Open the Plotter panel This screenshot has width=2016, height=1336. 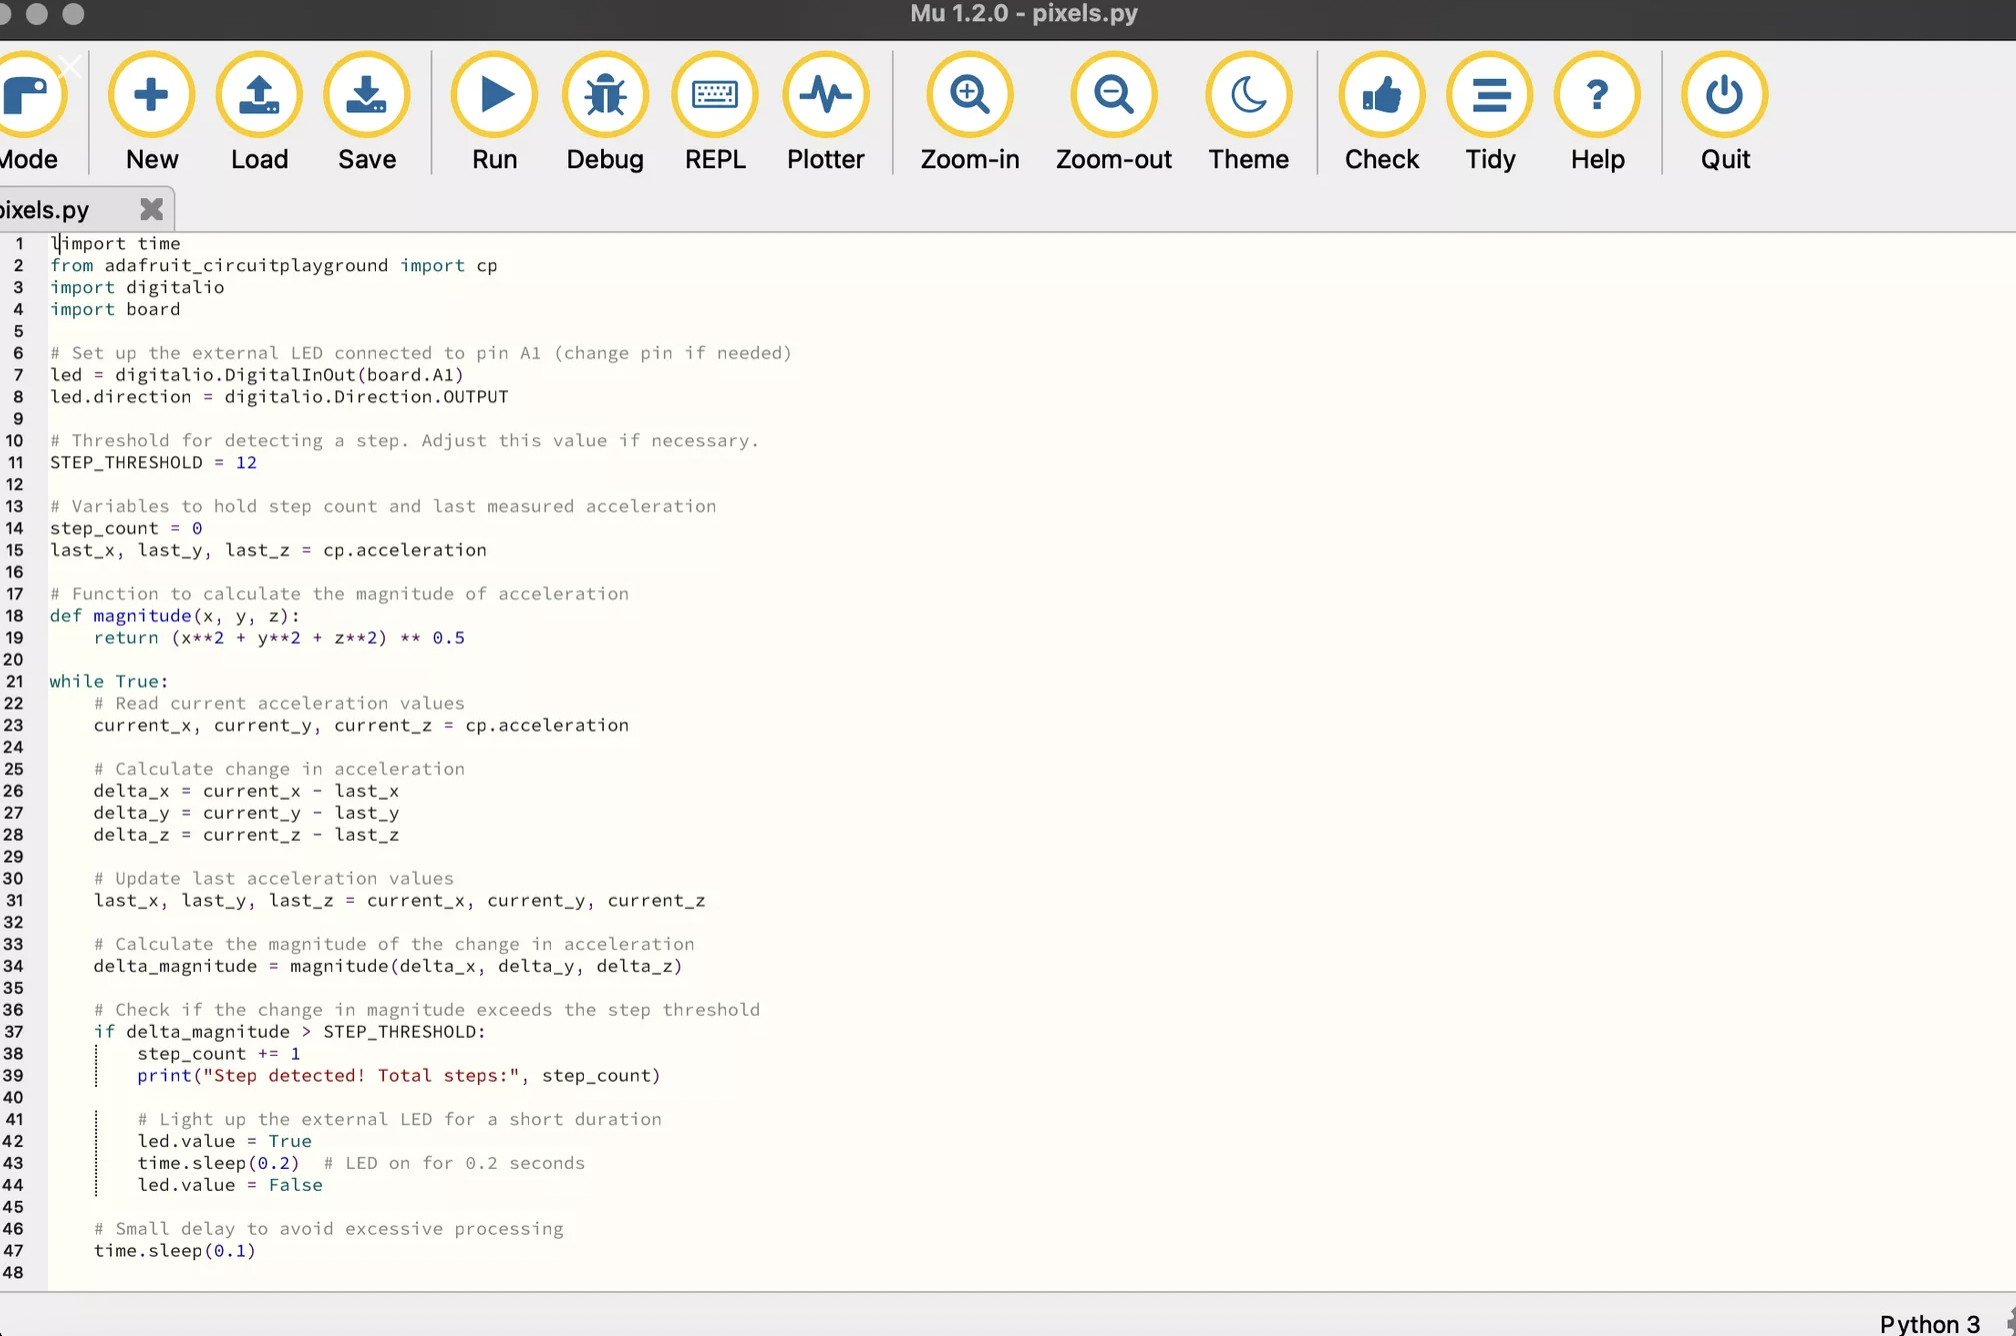pos(825,112)
